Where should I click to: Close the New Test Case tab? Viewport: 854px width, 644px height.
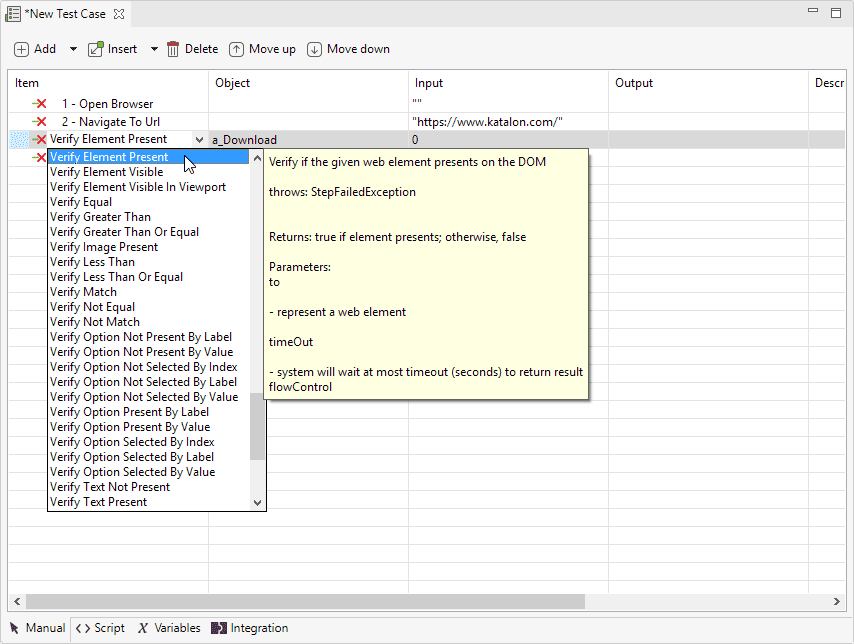pyautogui.click(x=119, y=14)
